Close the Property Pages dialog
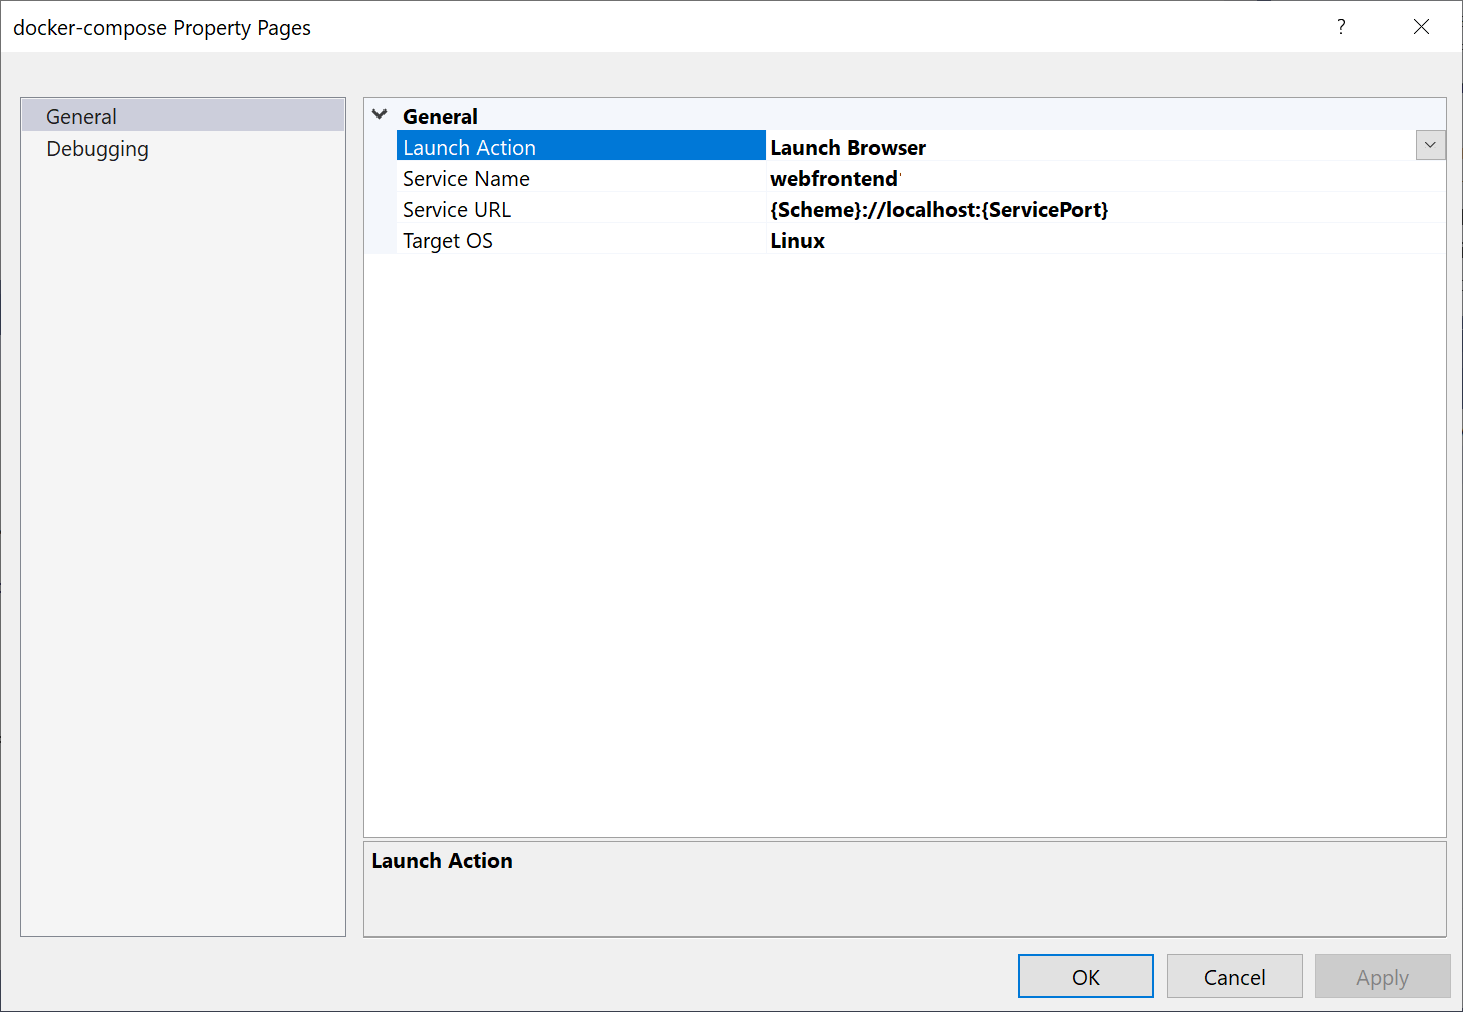The image size is (1463, 1012). coord(1421,27)
